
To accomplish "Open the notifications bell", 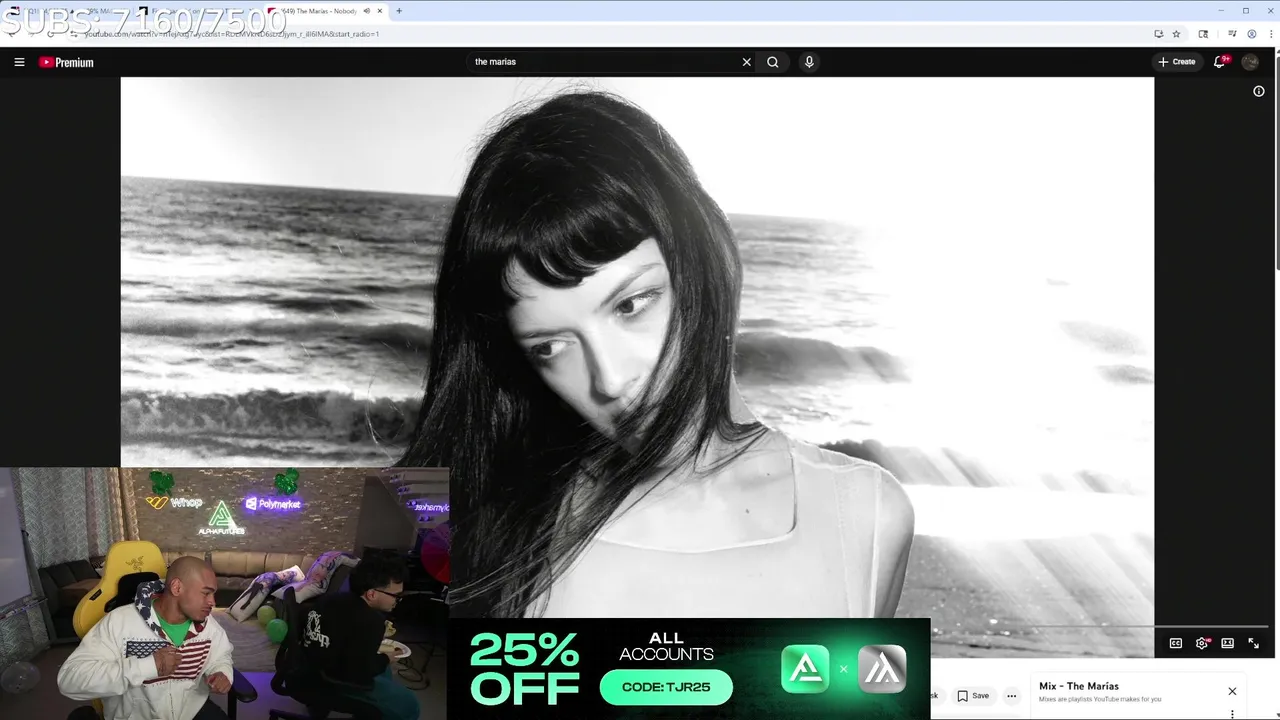I will (x=1220, y=62).
